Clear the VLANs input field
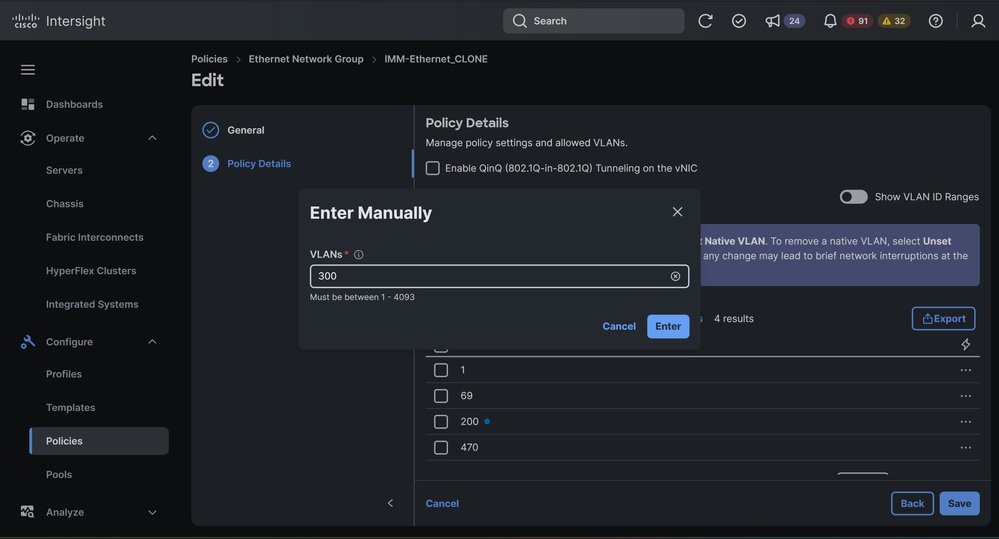 [675, 276]
